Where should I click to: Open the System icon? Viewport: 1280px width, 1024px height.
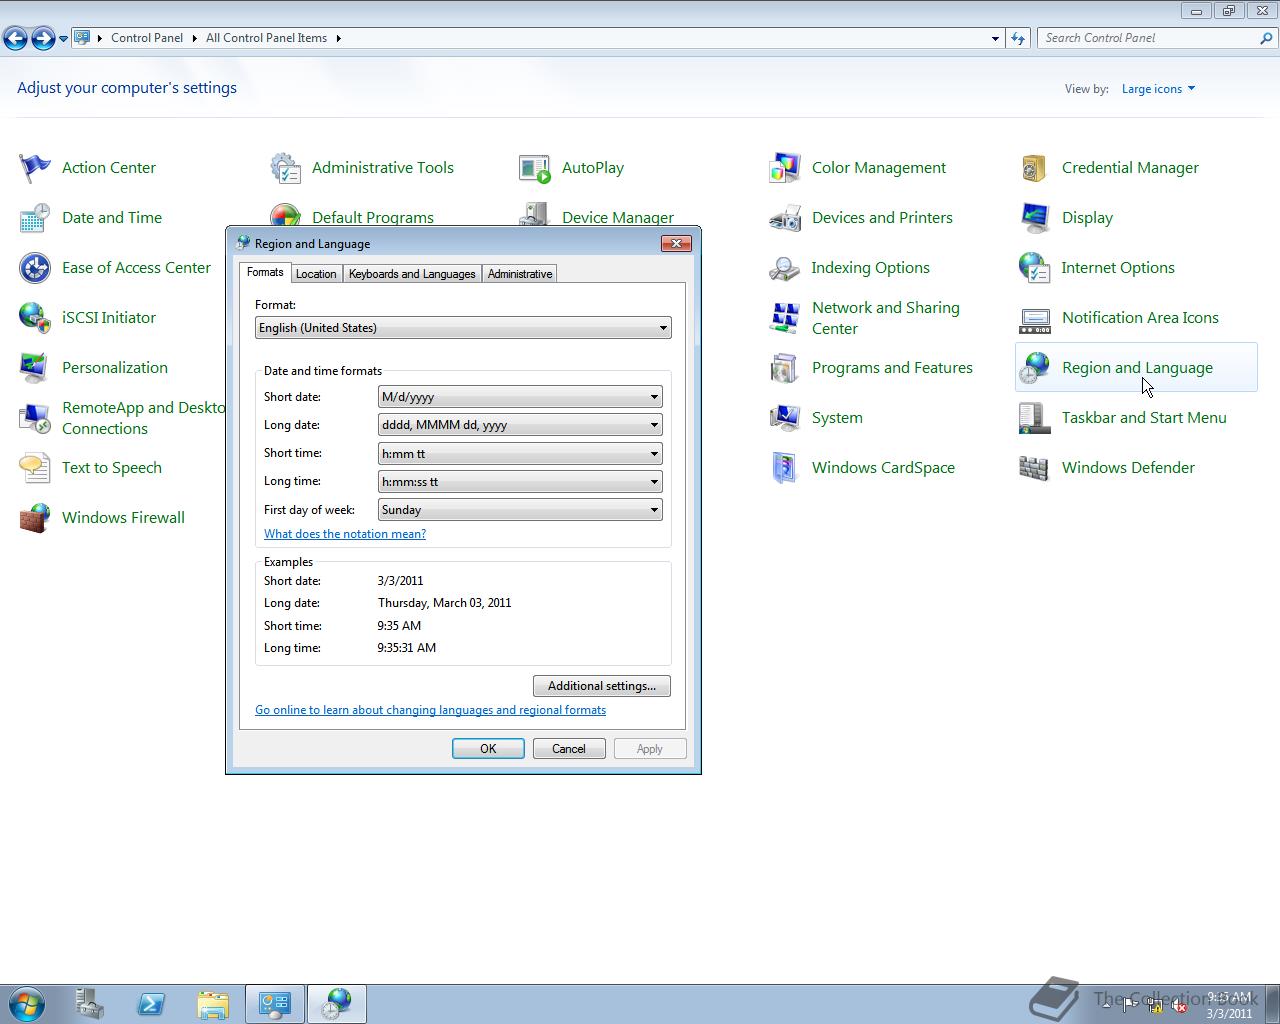785,418
